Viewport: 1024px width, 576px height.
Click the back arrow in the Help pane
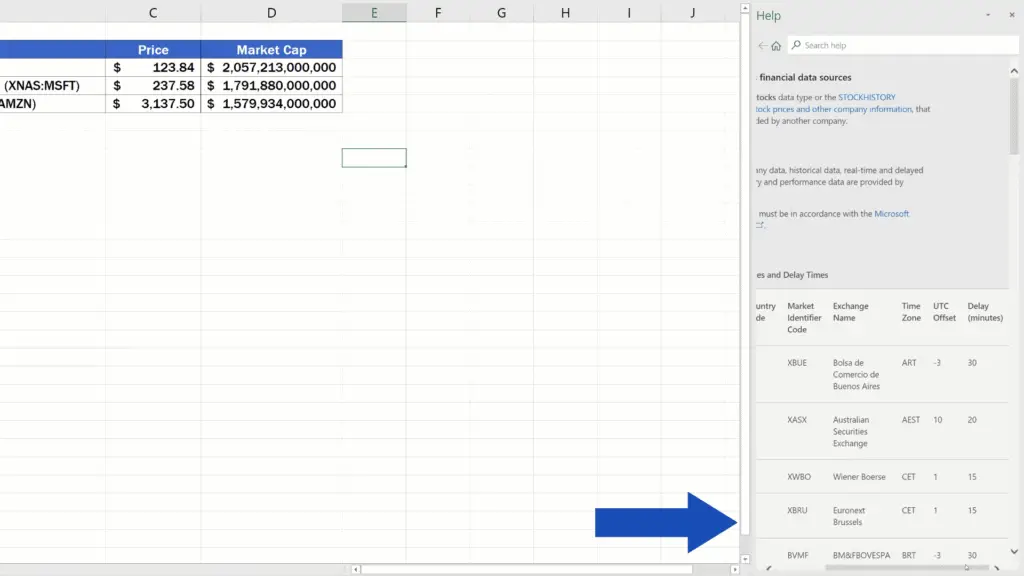point(761,45)
